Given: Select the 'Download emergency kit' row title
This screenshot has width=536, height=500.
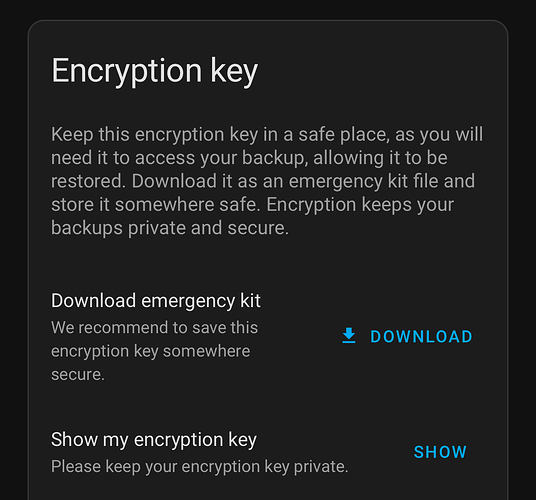Looking at the screenshot, I should tap(156, 301).
